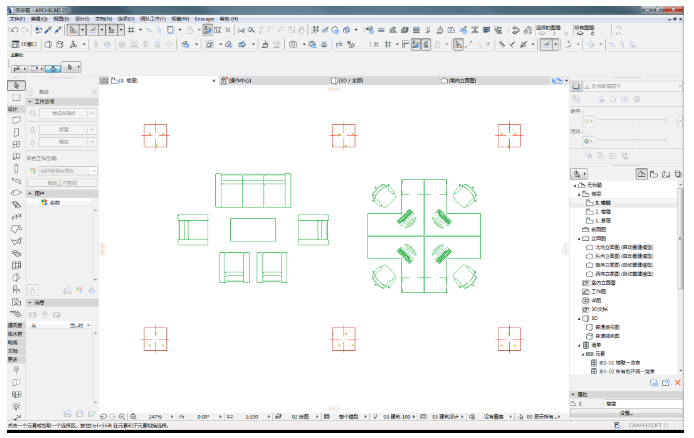Image resolution: width=694 pixels, height=438 pixels.
Task: Click the reference color swatch button in Trace panel
Action: [x=588, y=121]
